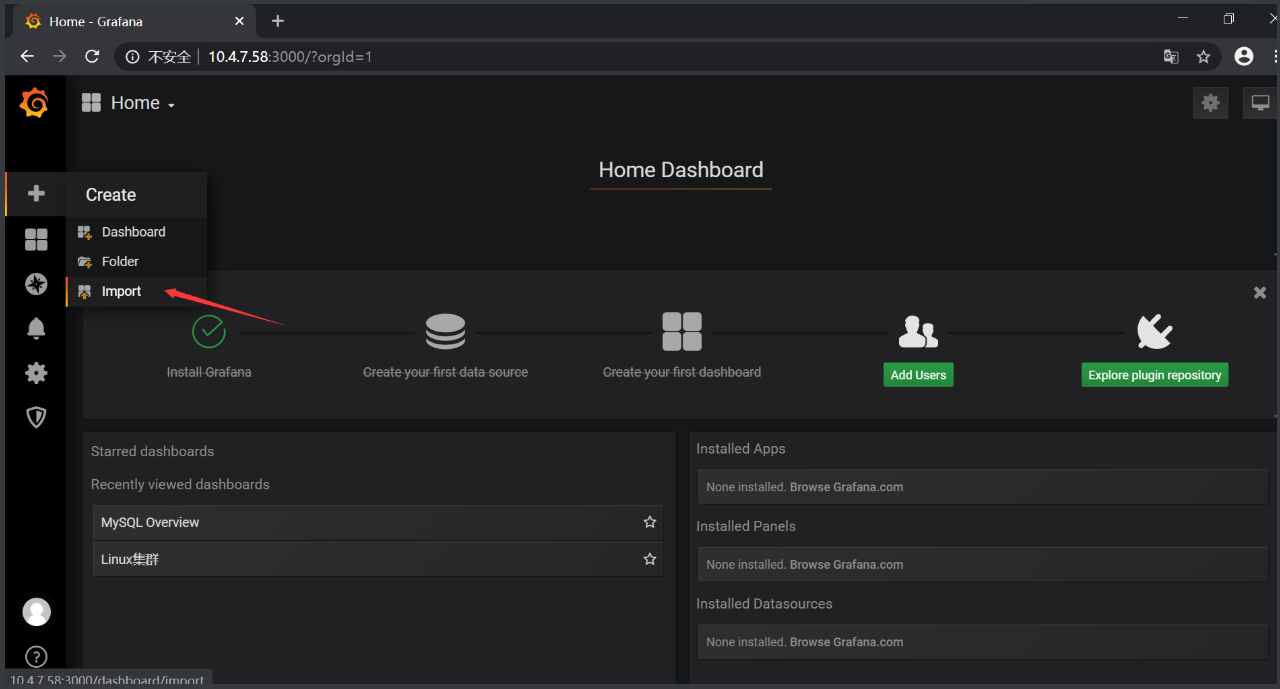This screenshot has height=689, width=1280.
Task: Open the Alerting bell icon in the sidebar
Action: [36, 328]
